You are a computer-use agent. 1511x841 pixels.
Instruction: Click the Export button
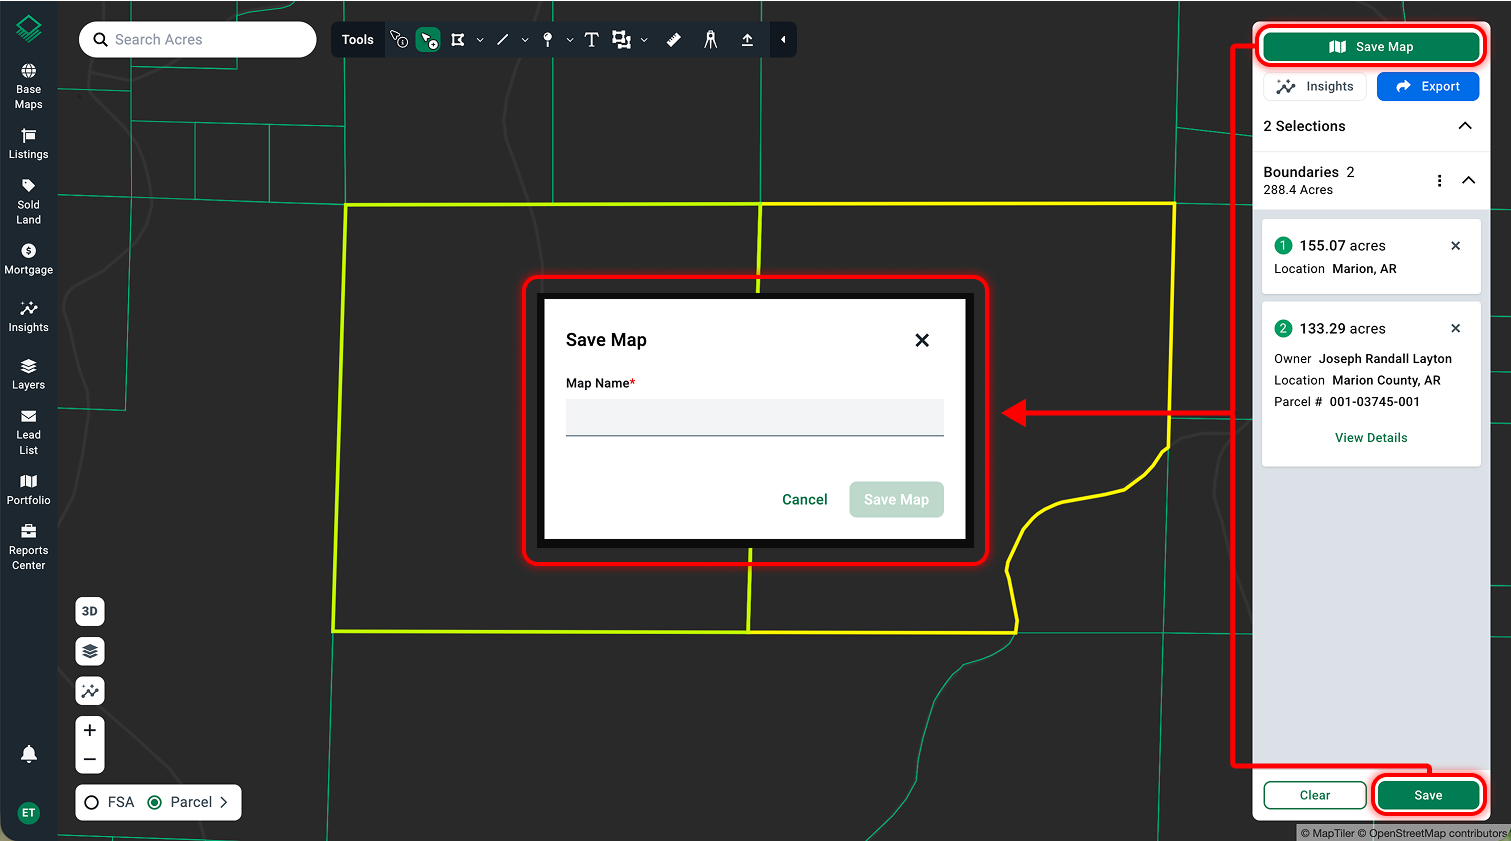click(x=1428, y=87)
